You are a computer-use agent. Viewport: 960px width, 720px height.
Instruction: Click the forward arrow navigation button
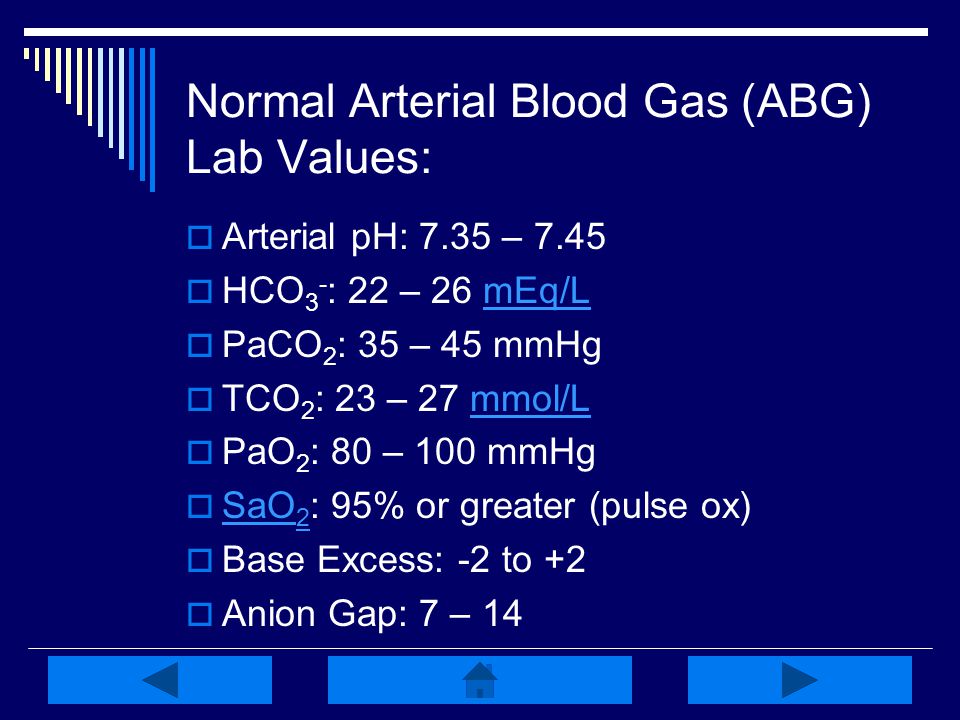[800, 680]
